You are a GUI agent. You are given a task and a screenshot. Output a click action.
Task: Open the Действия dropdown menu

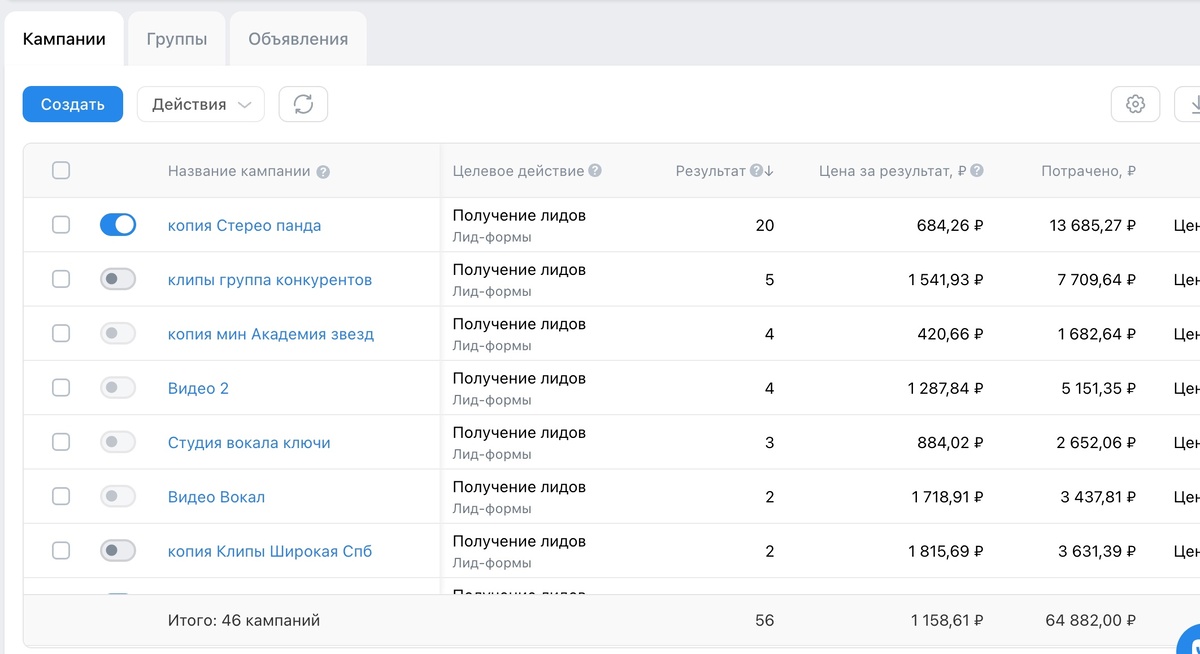tap(200, 104)
